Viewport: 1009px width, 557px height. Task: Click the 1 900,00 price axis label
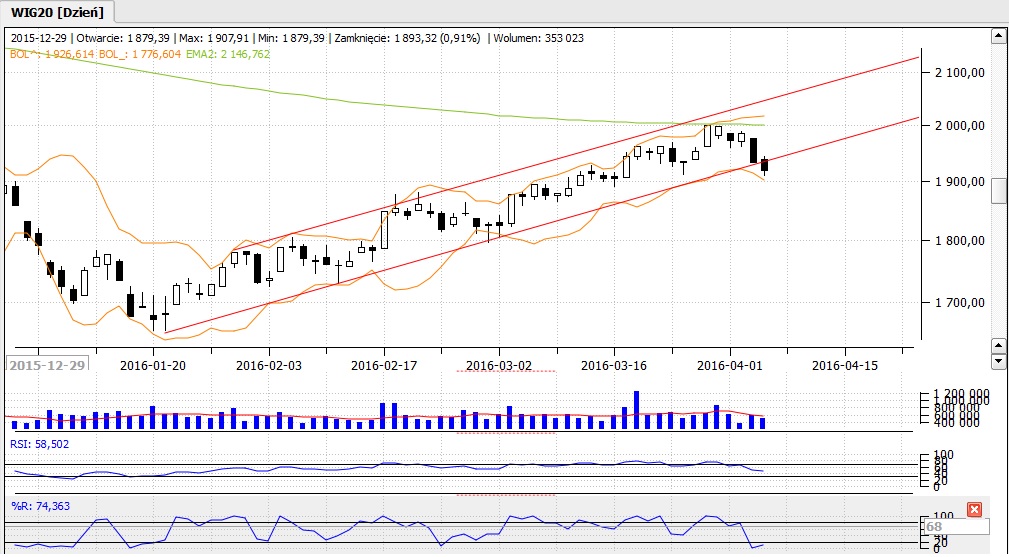959,182
